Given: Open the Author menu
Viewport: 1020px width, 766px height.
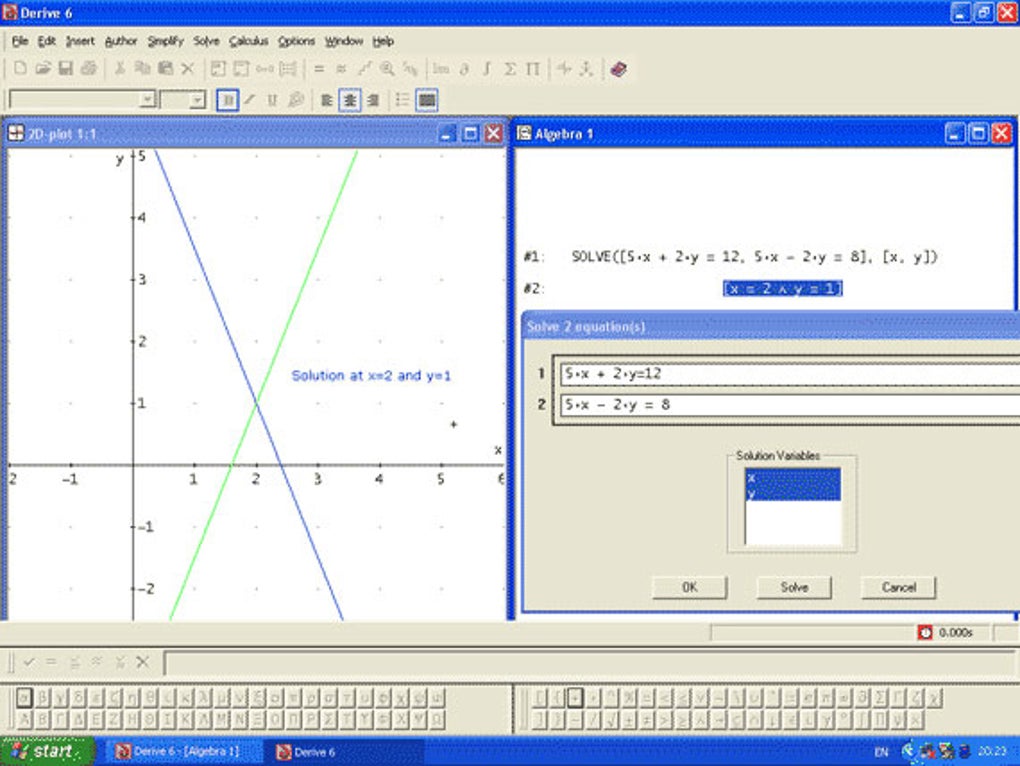Looking at the screenshot, I should (x=121, y=41).
